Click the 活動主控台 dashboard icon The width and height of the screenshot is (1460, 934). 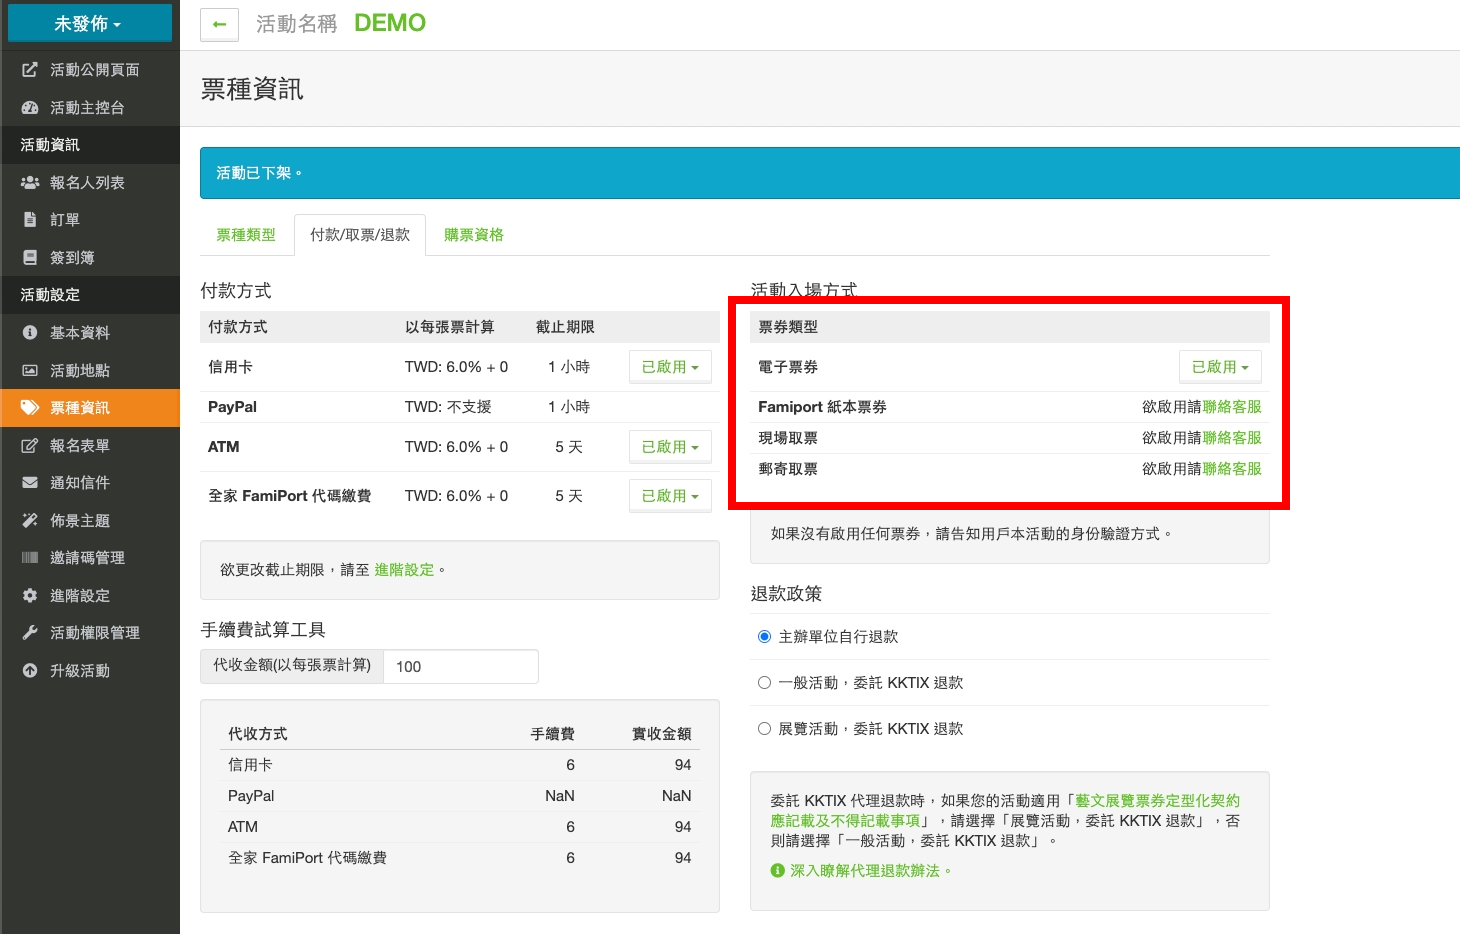click(30, 108)
